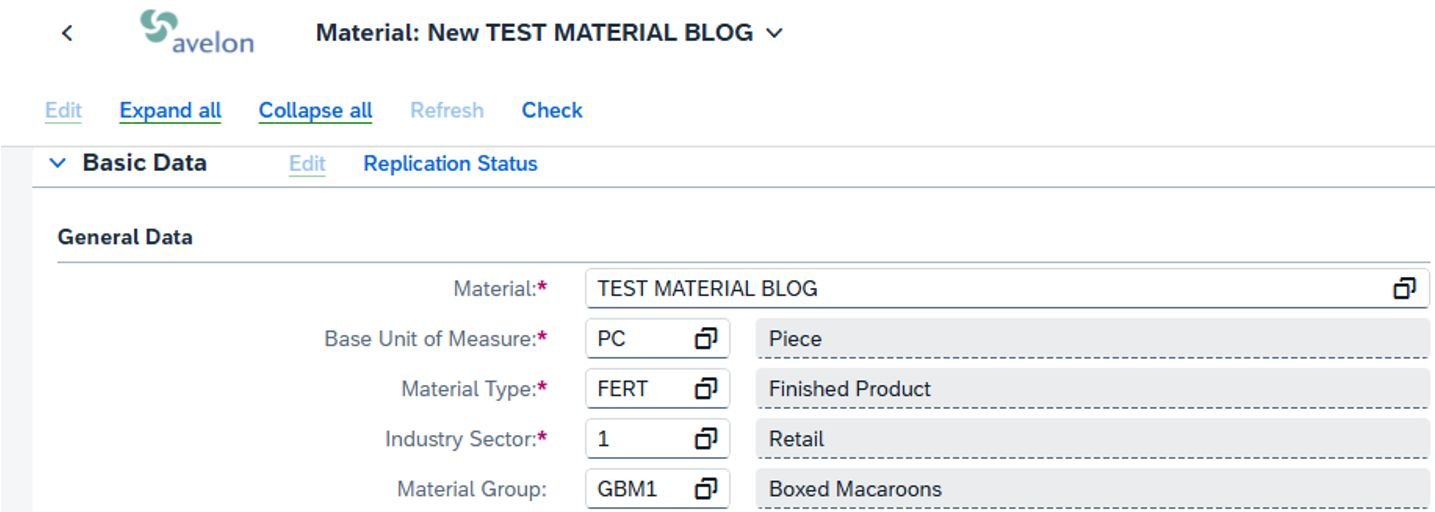
Task: Click Edit in the Basic Data header
Action: (307, 164)
